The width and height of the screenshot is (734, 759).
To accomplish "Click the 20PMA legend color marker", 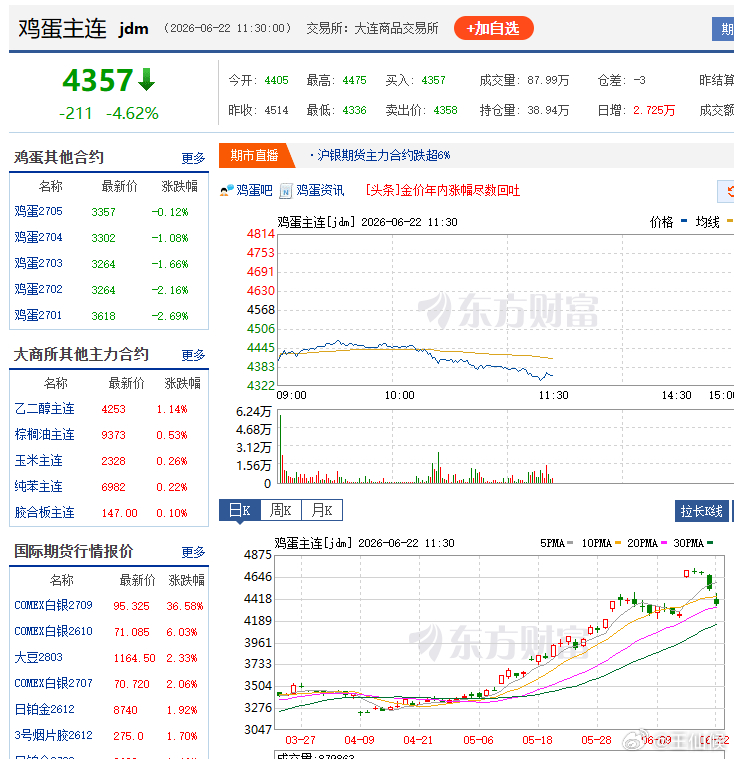I will click(664, 543).
